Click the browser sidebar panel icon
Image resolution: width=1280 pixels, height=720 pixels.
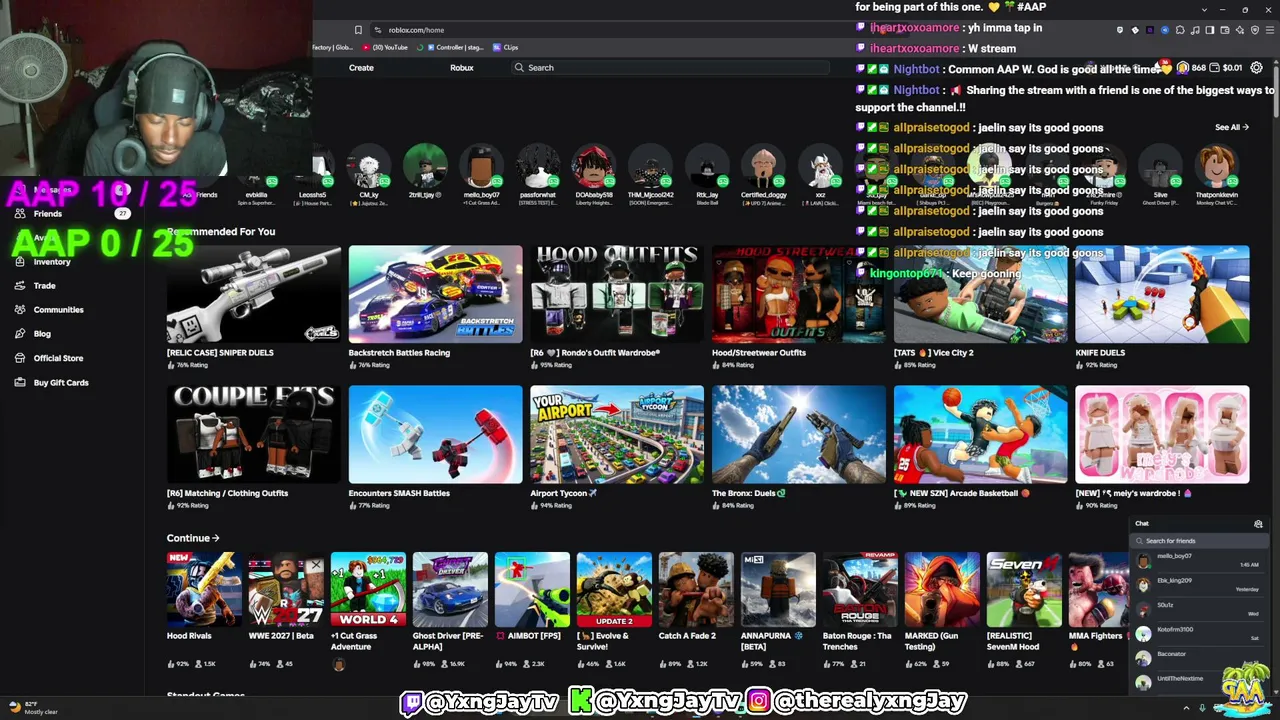[x=1210, y=30]
